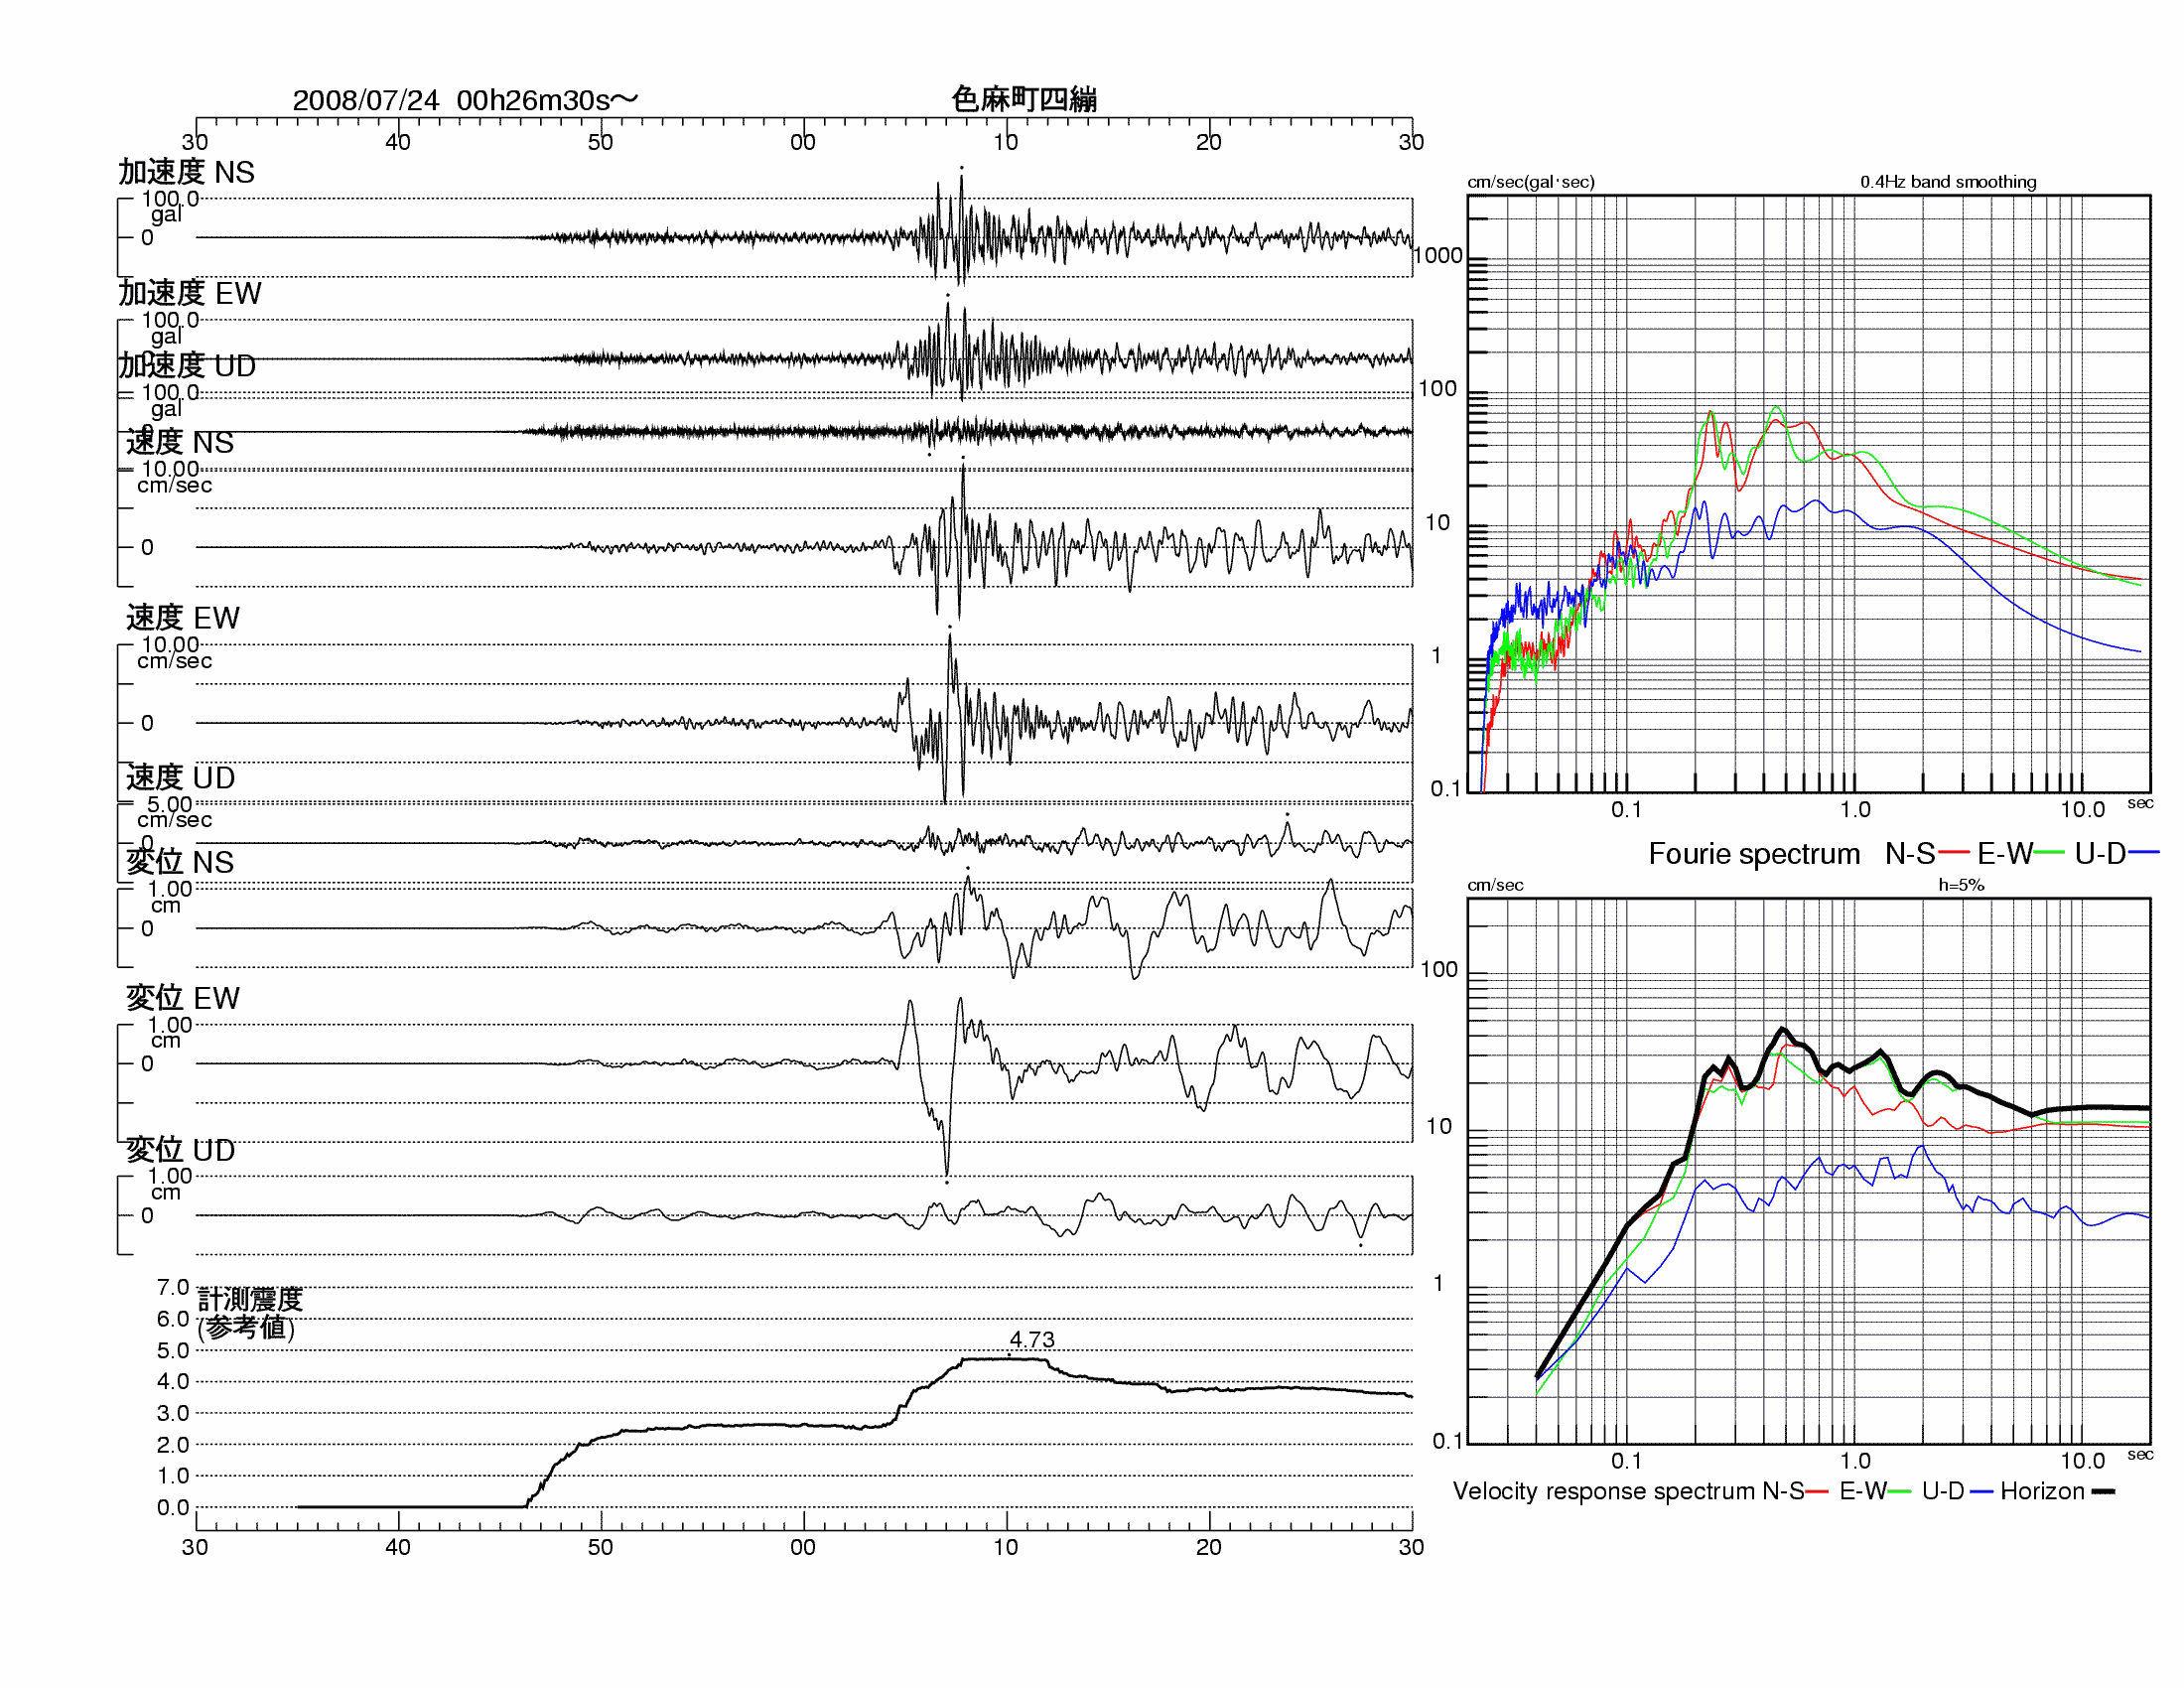Click the NS acceleration waveform peak
Screen dimensions: 2184x1688
[x=962, y=180]
